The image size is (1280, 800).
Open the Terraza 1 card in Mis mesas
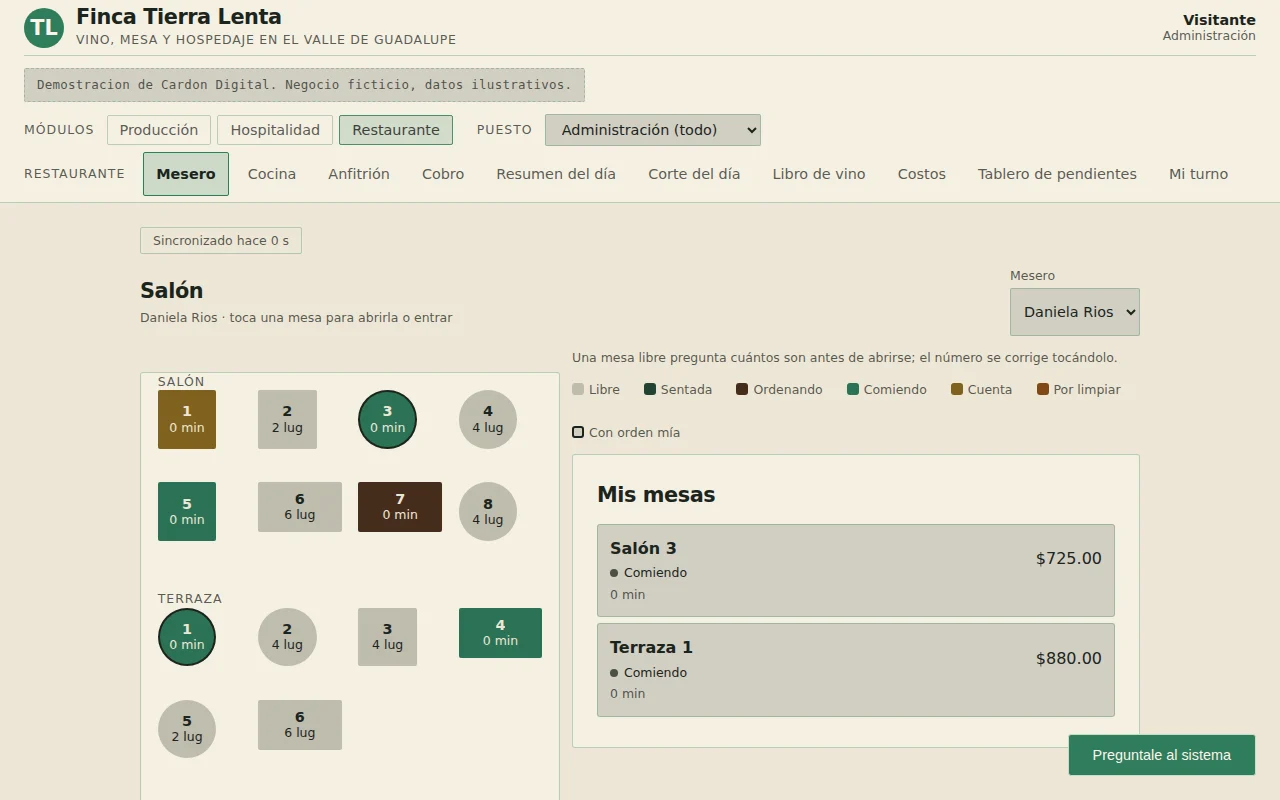click(856, 670)
